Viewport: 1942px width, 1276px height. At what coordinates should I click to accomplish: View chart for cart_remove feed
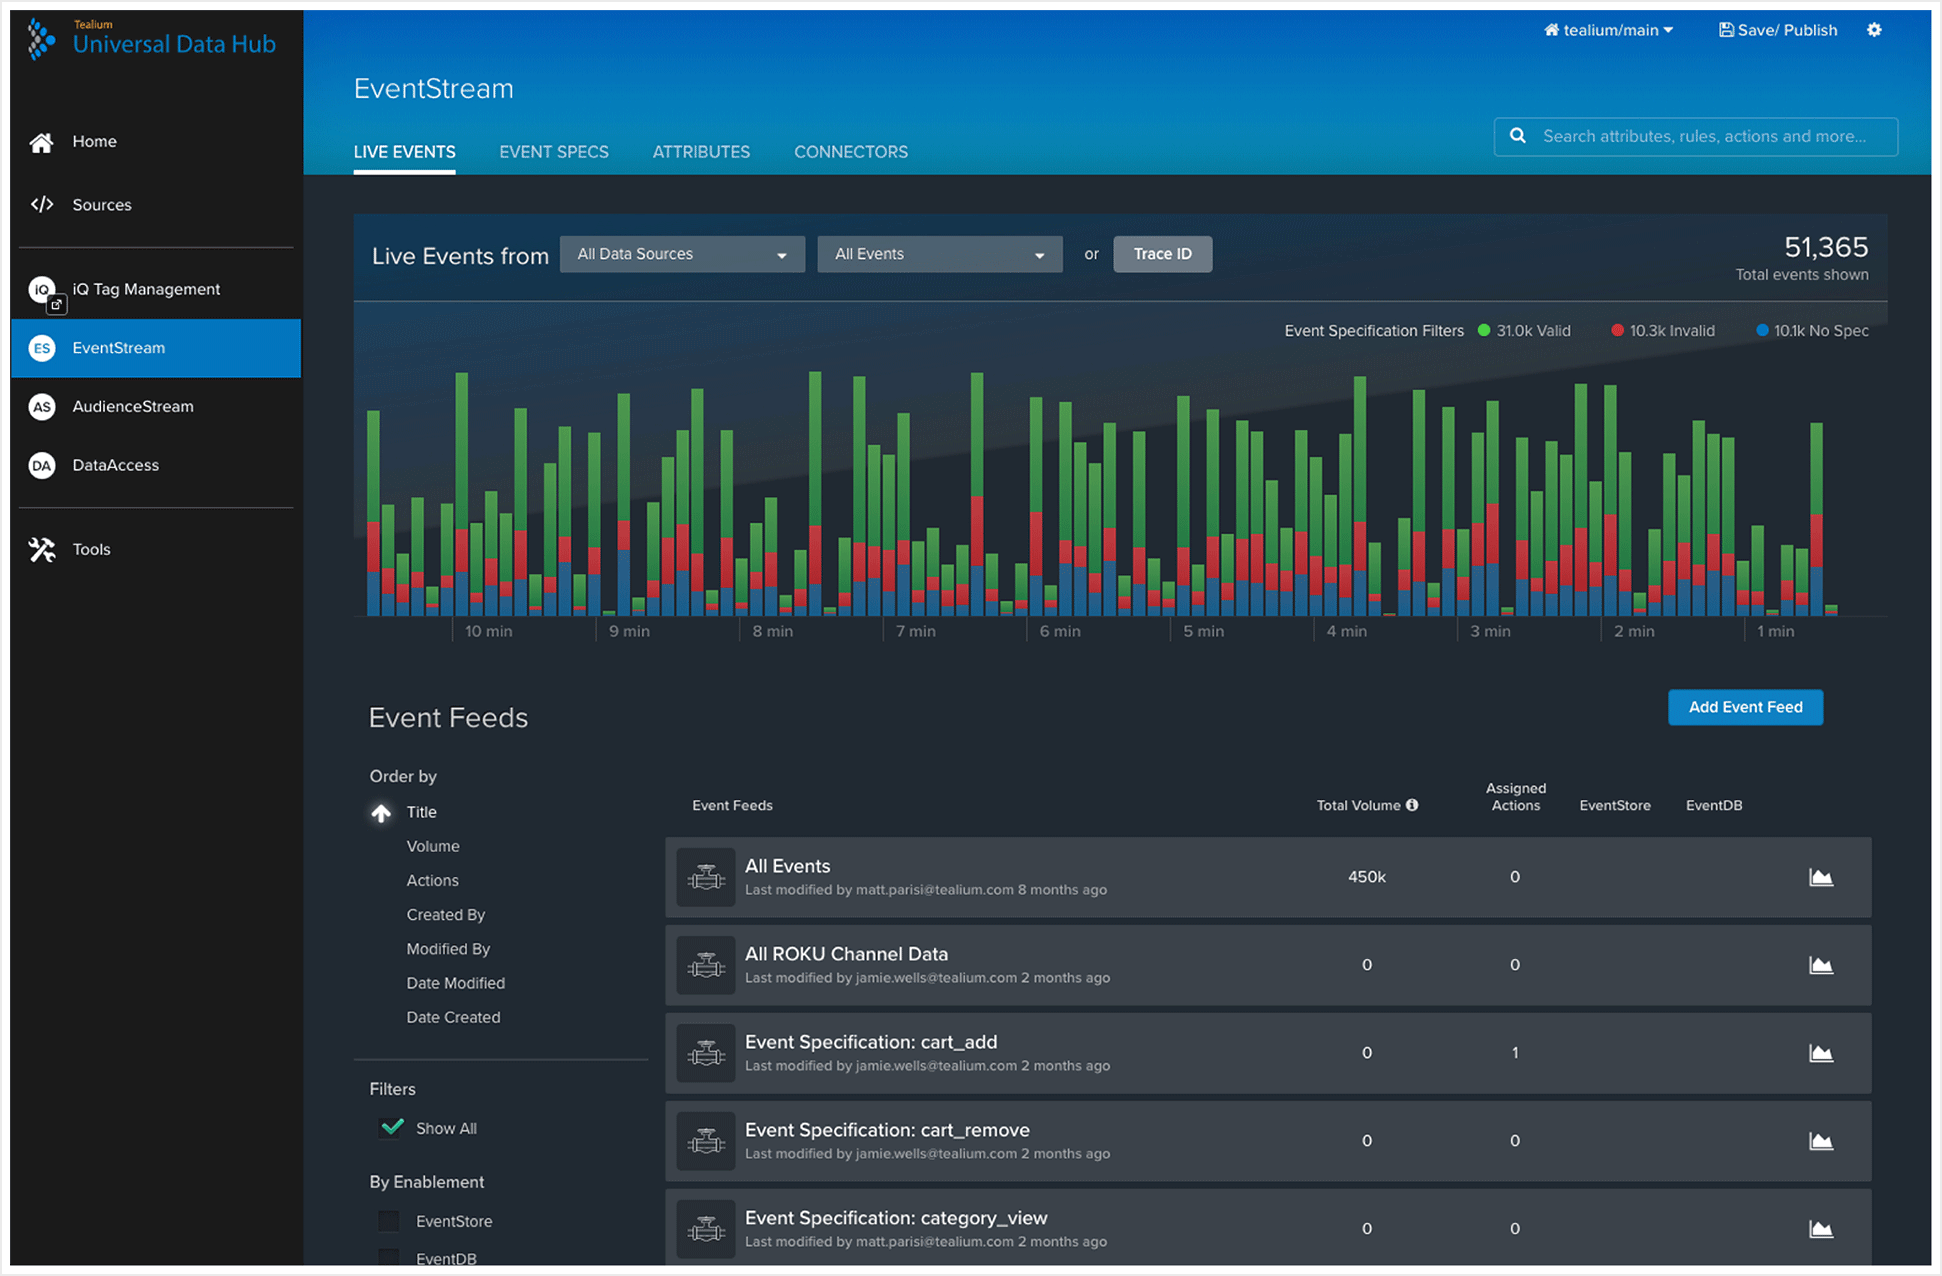(x=1821, y=1141)
